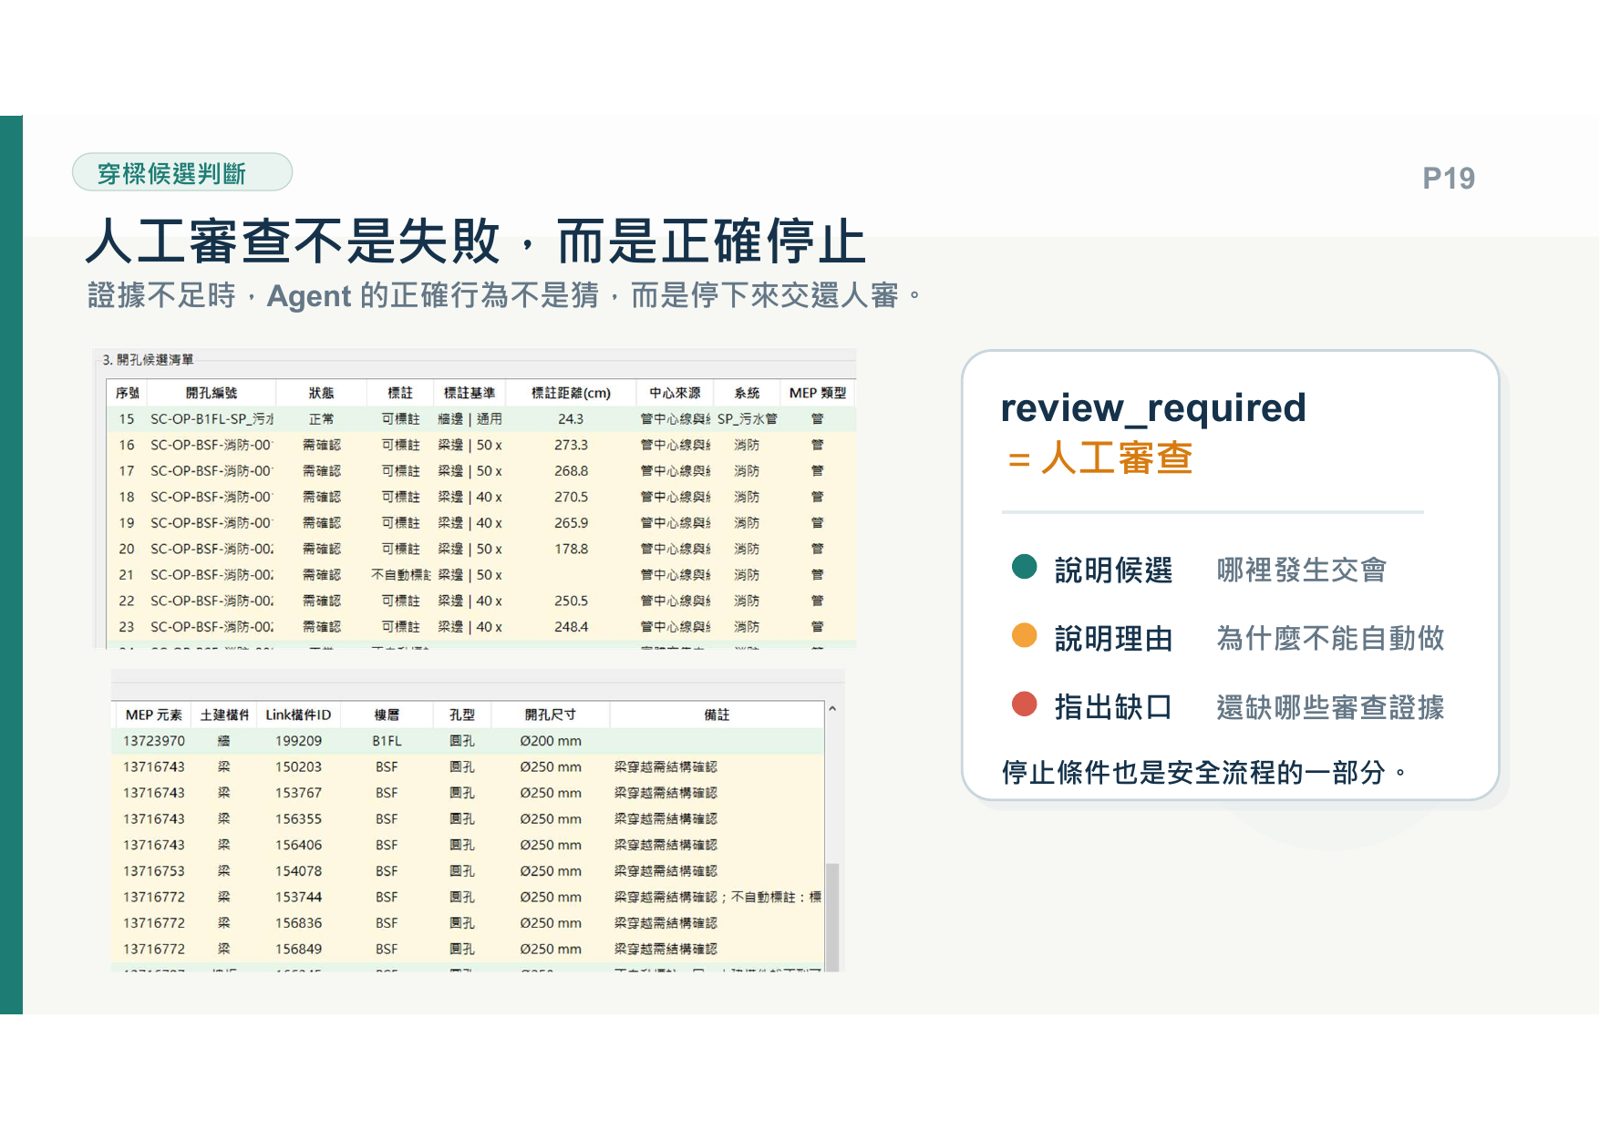Select row 16 in the candidate list
Screen dimensions: 1600x1131
480,445
